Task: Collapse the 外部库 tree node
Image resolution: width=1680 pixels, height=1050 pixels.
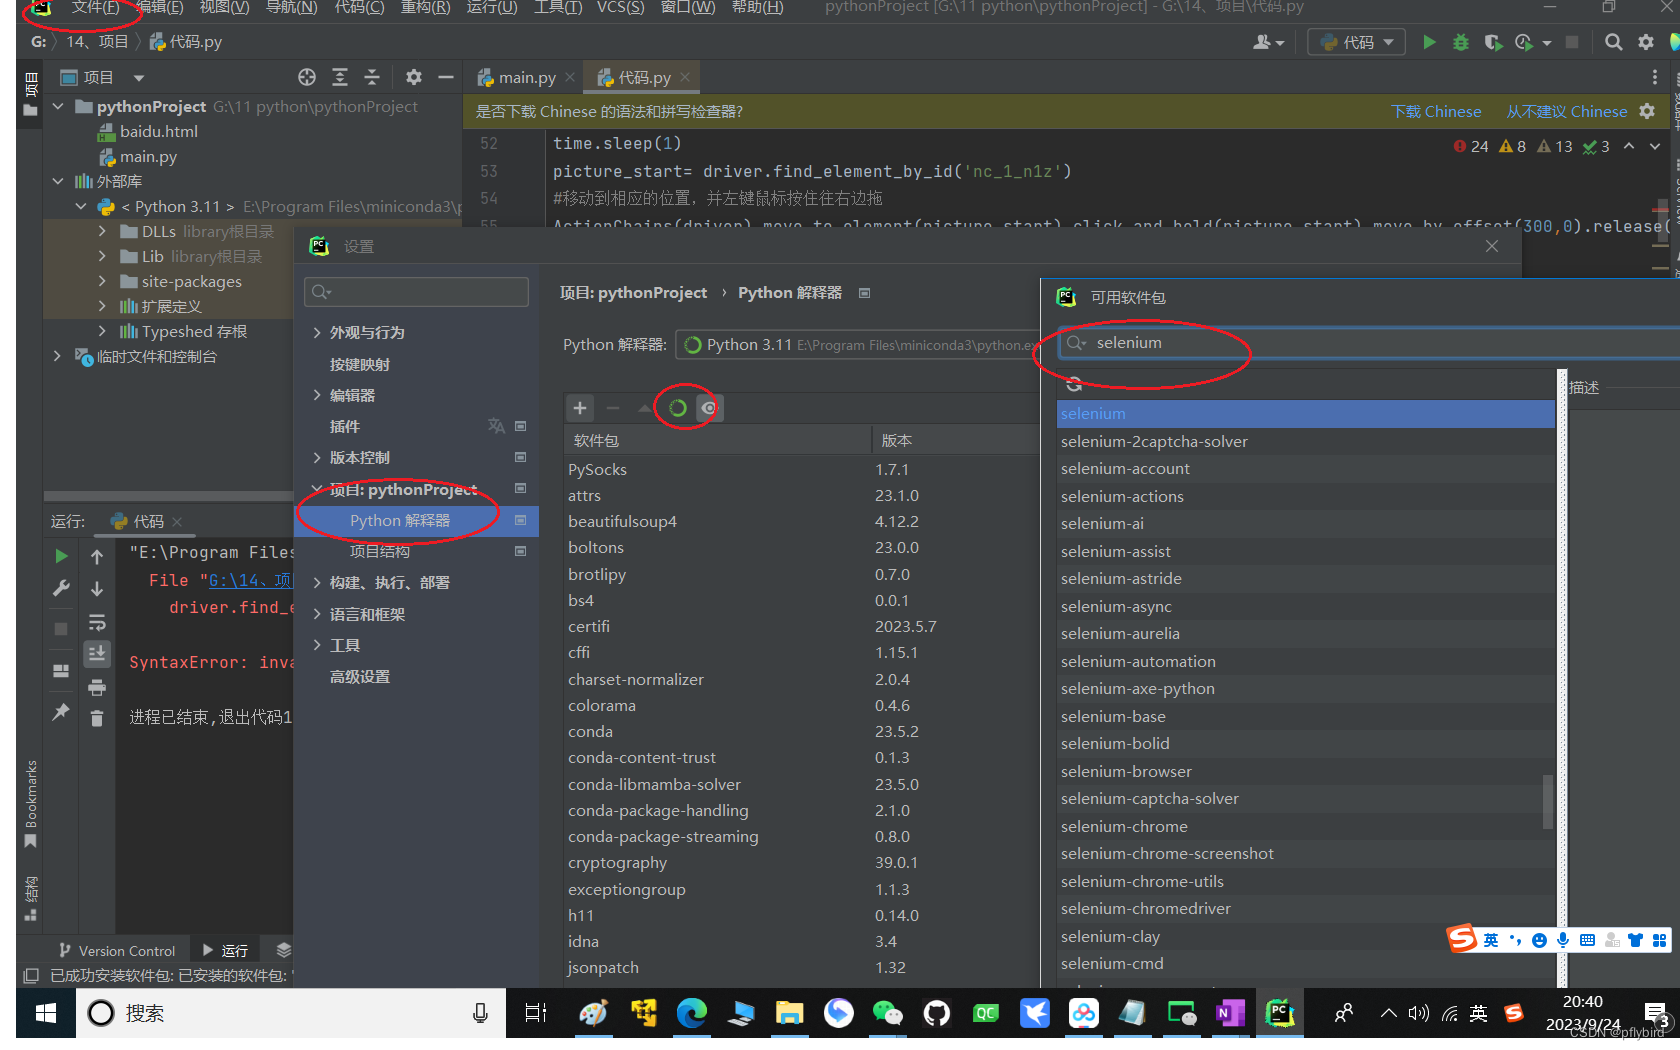Action: point(57,181)
